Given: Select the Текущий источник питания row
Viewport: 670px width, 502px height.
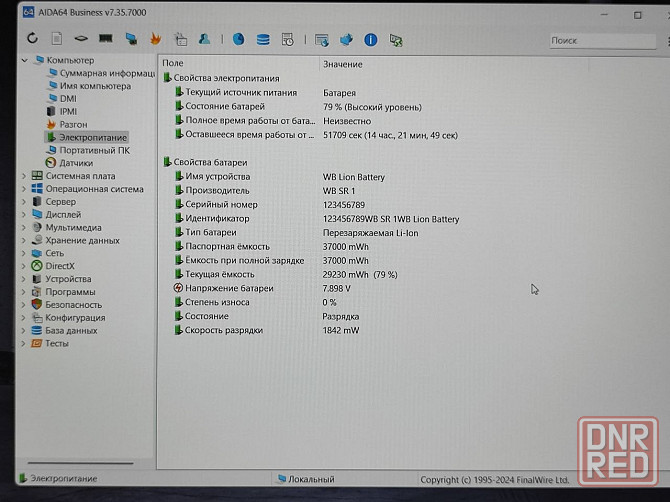Looking at the screenshot, I should tap(241, 92).
